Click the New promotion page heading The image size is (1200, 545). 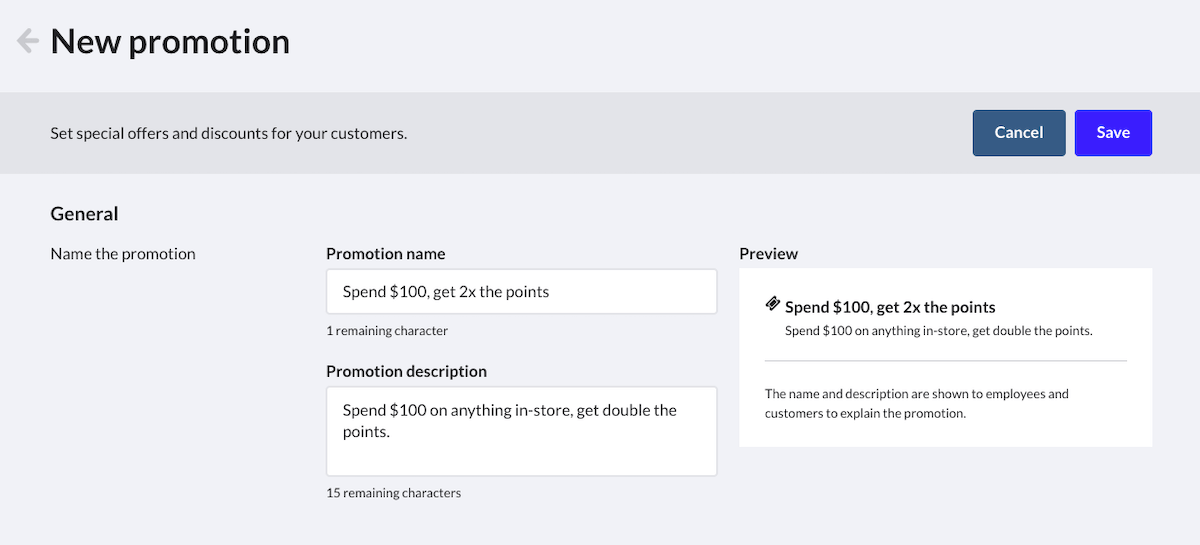pyautogui.click(x=170, y=42)
